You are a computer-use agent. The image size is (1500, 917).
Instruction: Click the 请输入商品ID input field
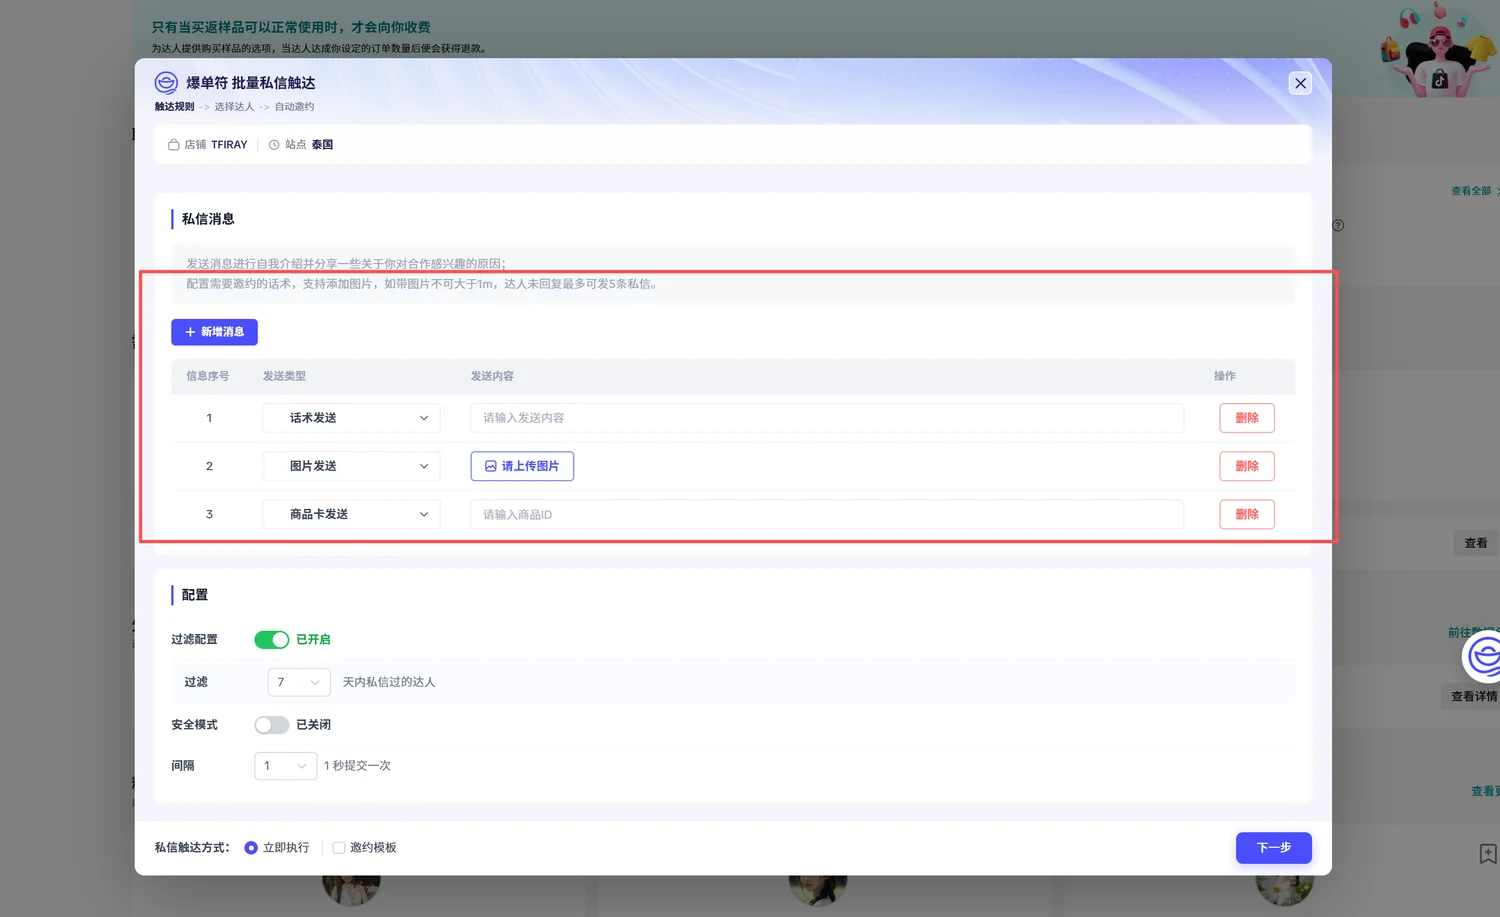(827, 514)
